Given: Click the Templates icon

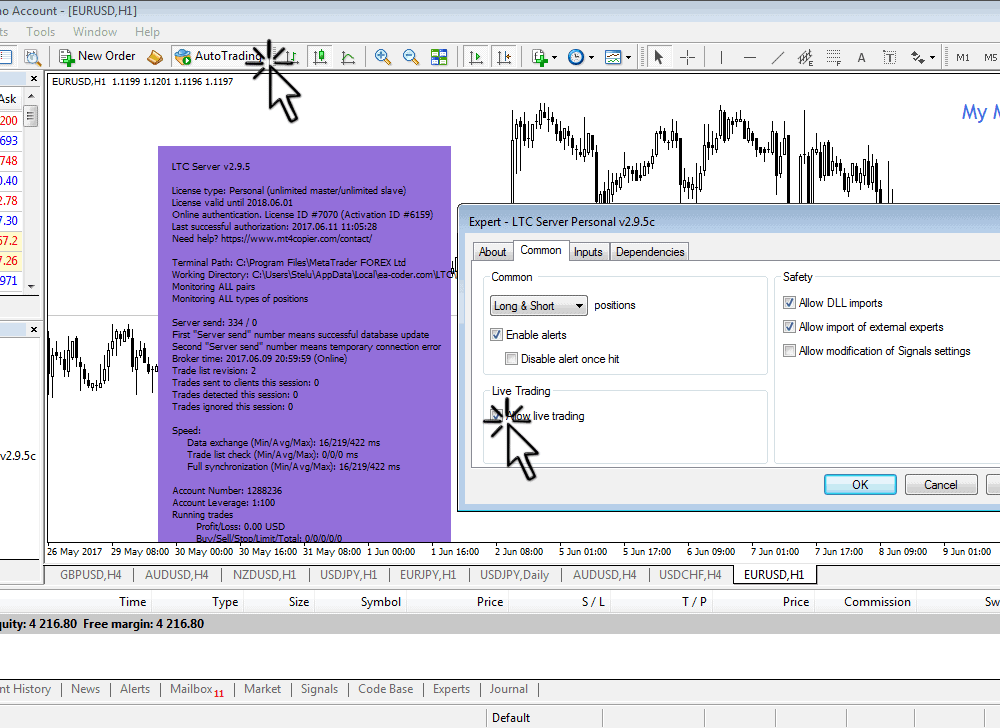Looking at the screenshot, I should point(613,57).
